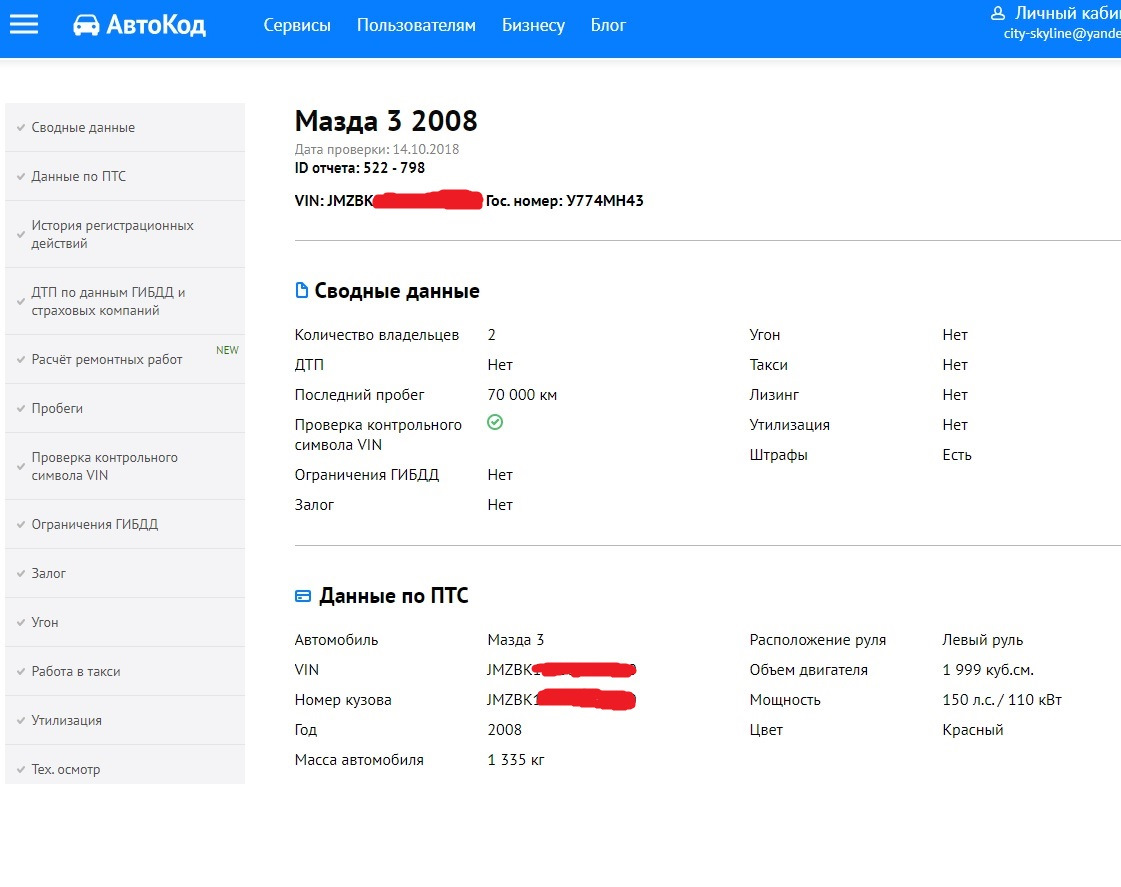Go to the Блог page
This screenshot has width=1121, height=887.
coord(608,25)
